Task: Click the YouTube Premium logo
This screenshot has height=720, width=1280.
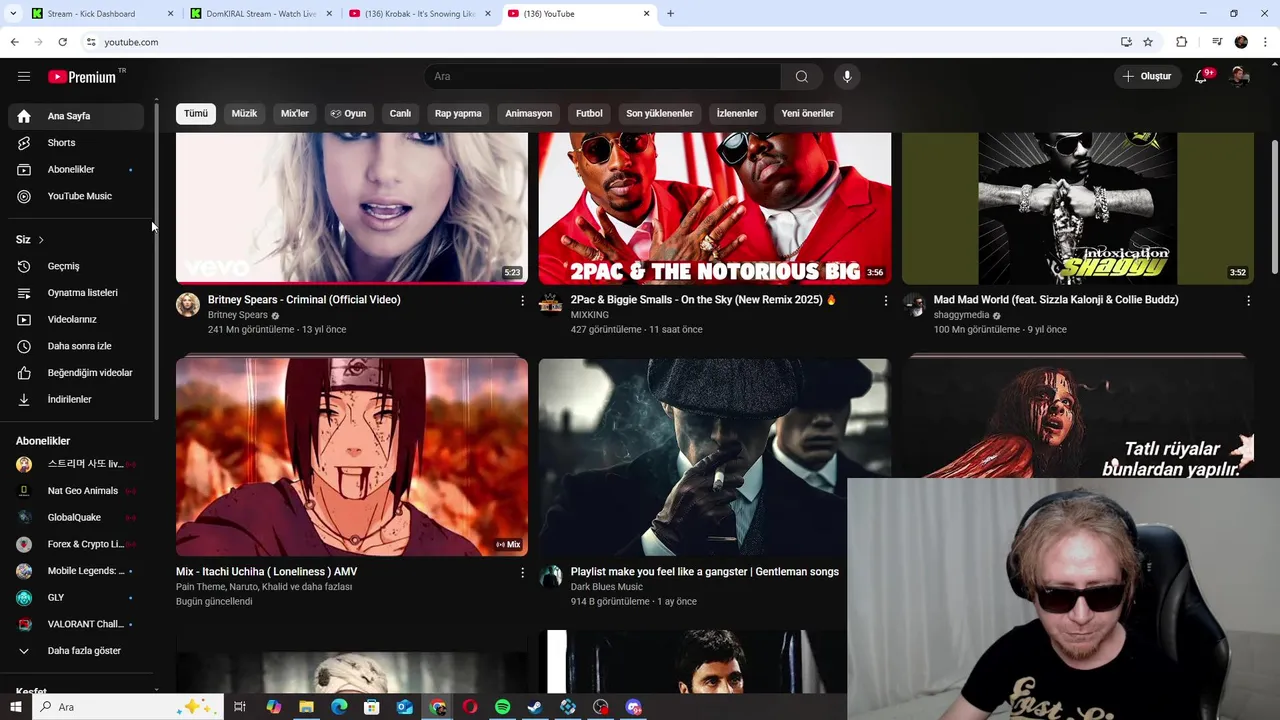Action: click(82, 77)
